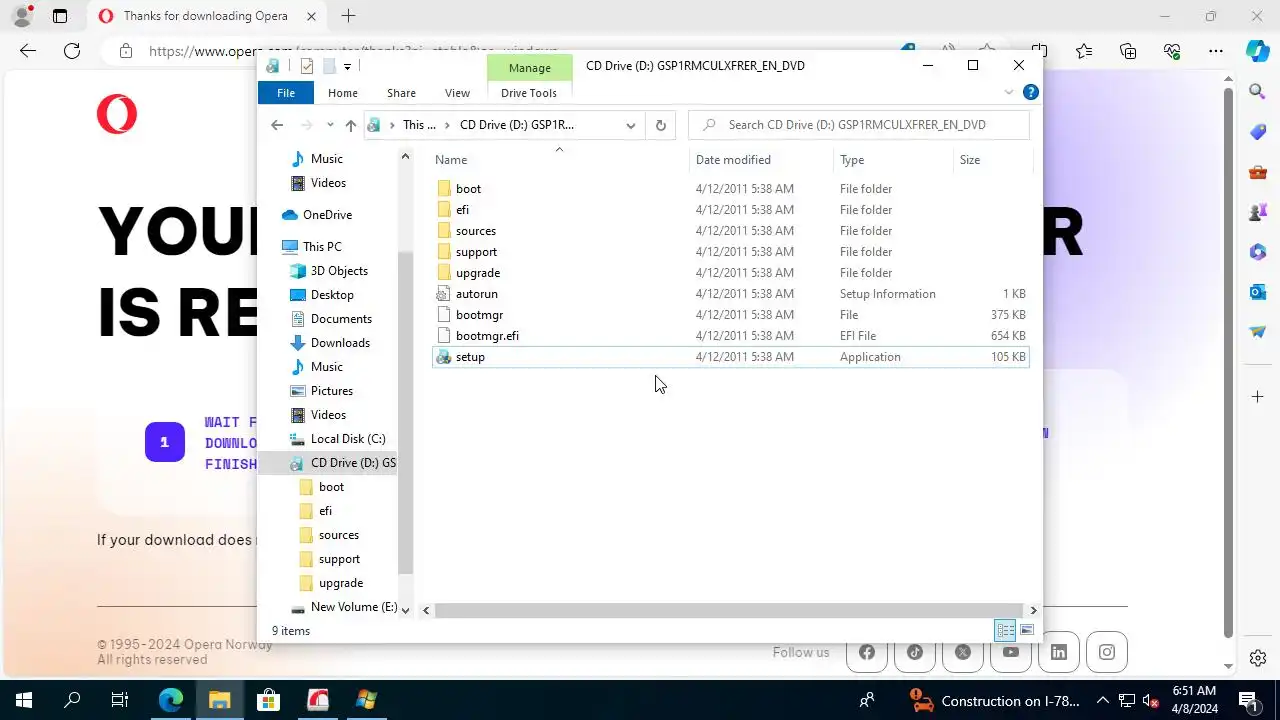The image size is (1280, 720).
Task: Refresh the CD Drive folder view
Action: (x=660, y=125)
